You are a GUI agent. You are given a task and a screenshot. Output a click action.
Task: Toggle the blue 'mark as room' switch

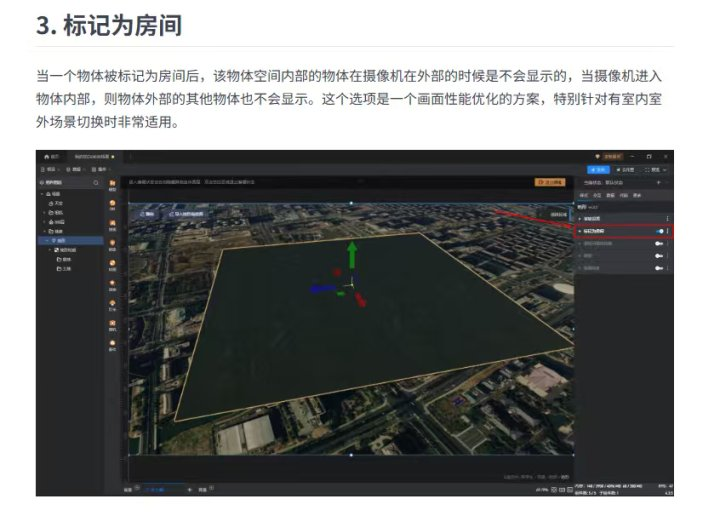[x=660, y=231]
